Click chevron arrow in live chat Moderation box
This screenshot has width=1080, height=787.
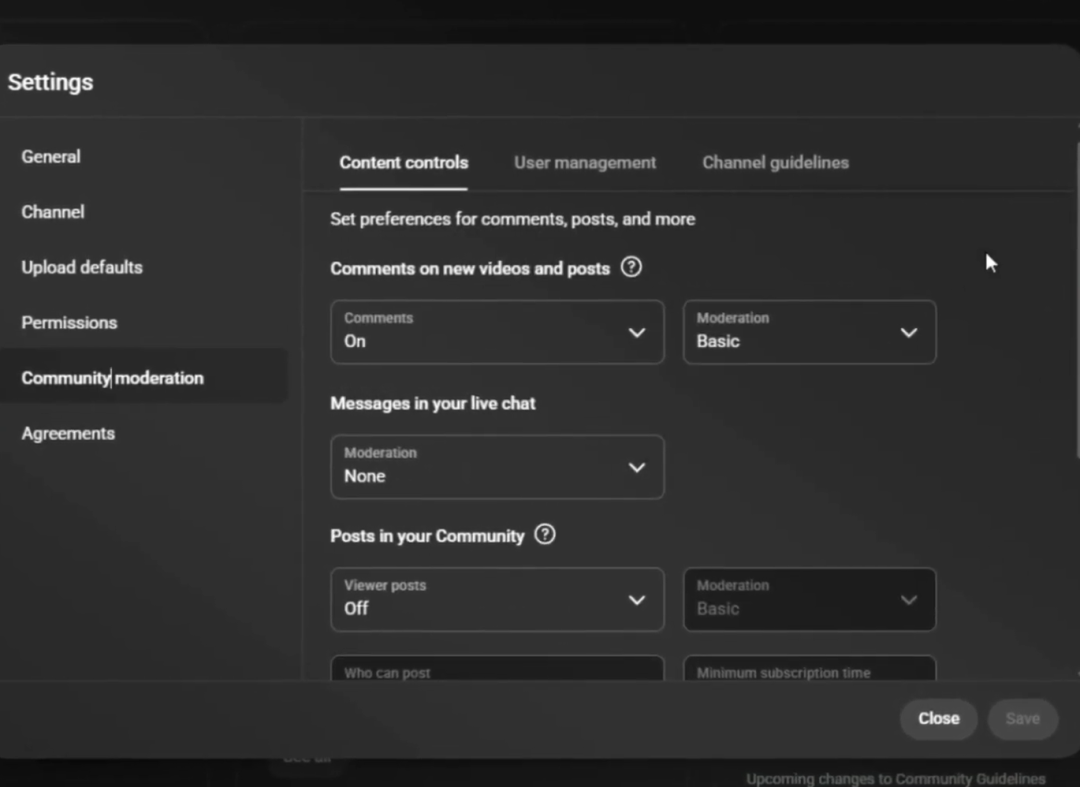tap(637, 467)
